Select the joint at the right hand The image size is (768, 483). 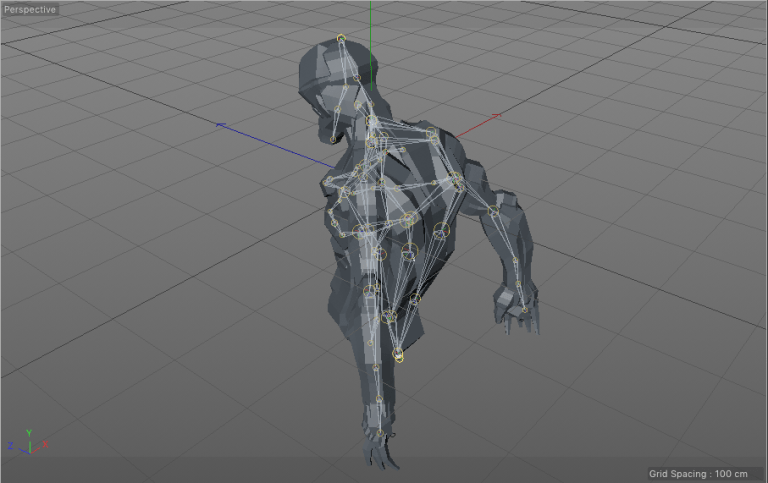click(524, 310)
